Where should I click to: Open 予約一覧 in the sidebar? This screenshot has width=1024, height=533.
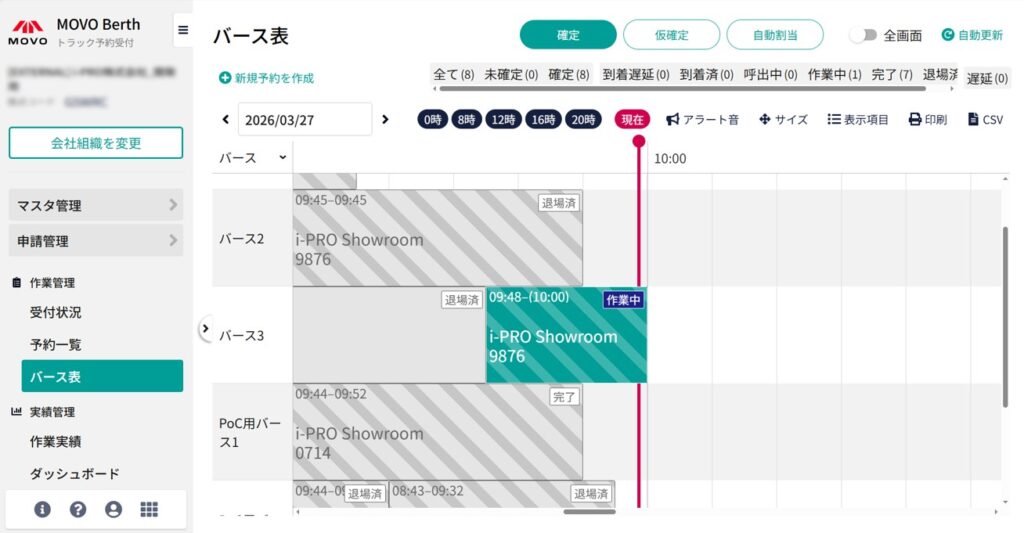click(x=56, y=345)
